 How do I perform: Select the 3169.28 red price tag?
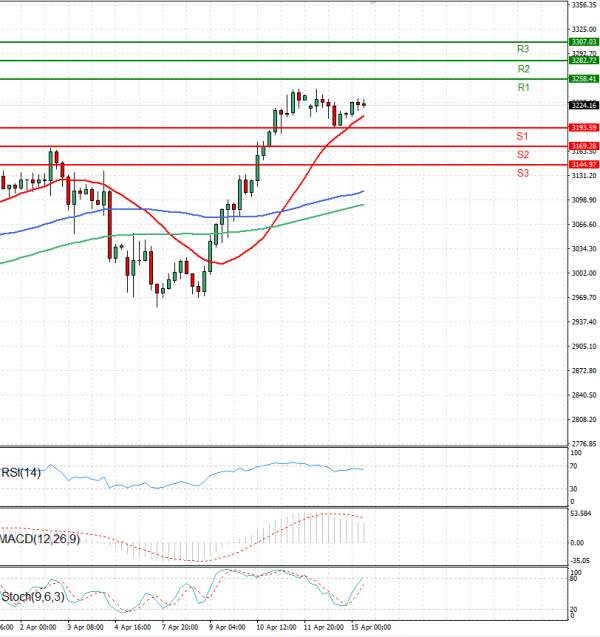coord(583,146)
